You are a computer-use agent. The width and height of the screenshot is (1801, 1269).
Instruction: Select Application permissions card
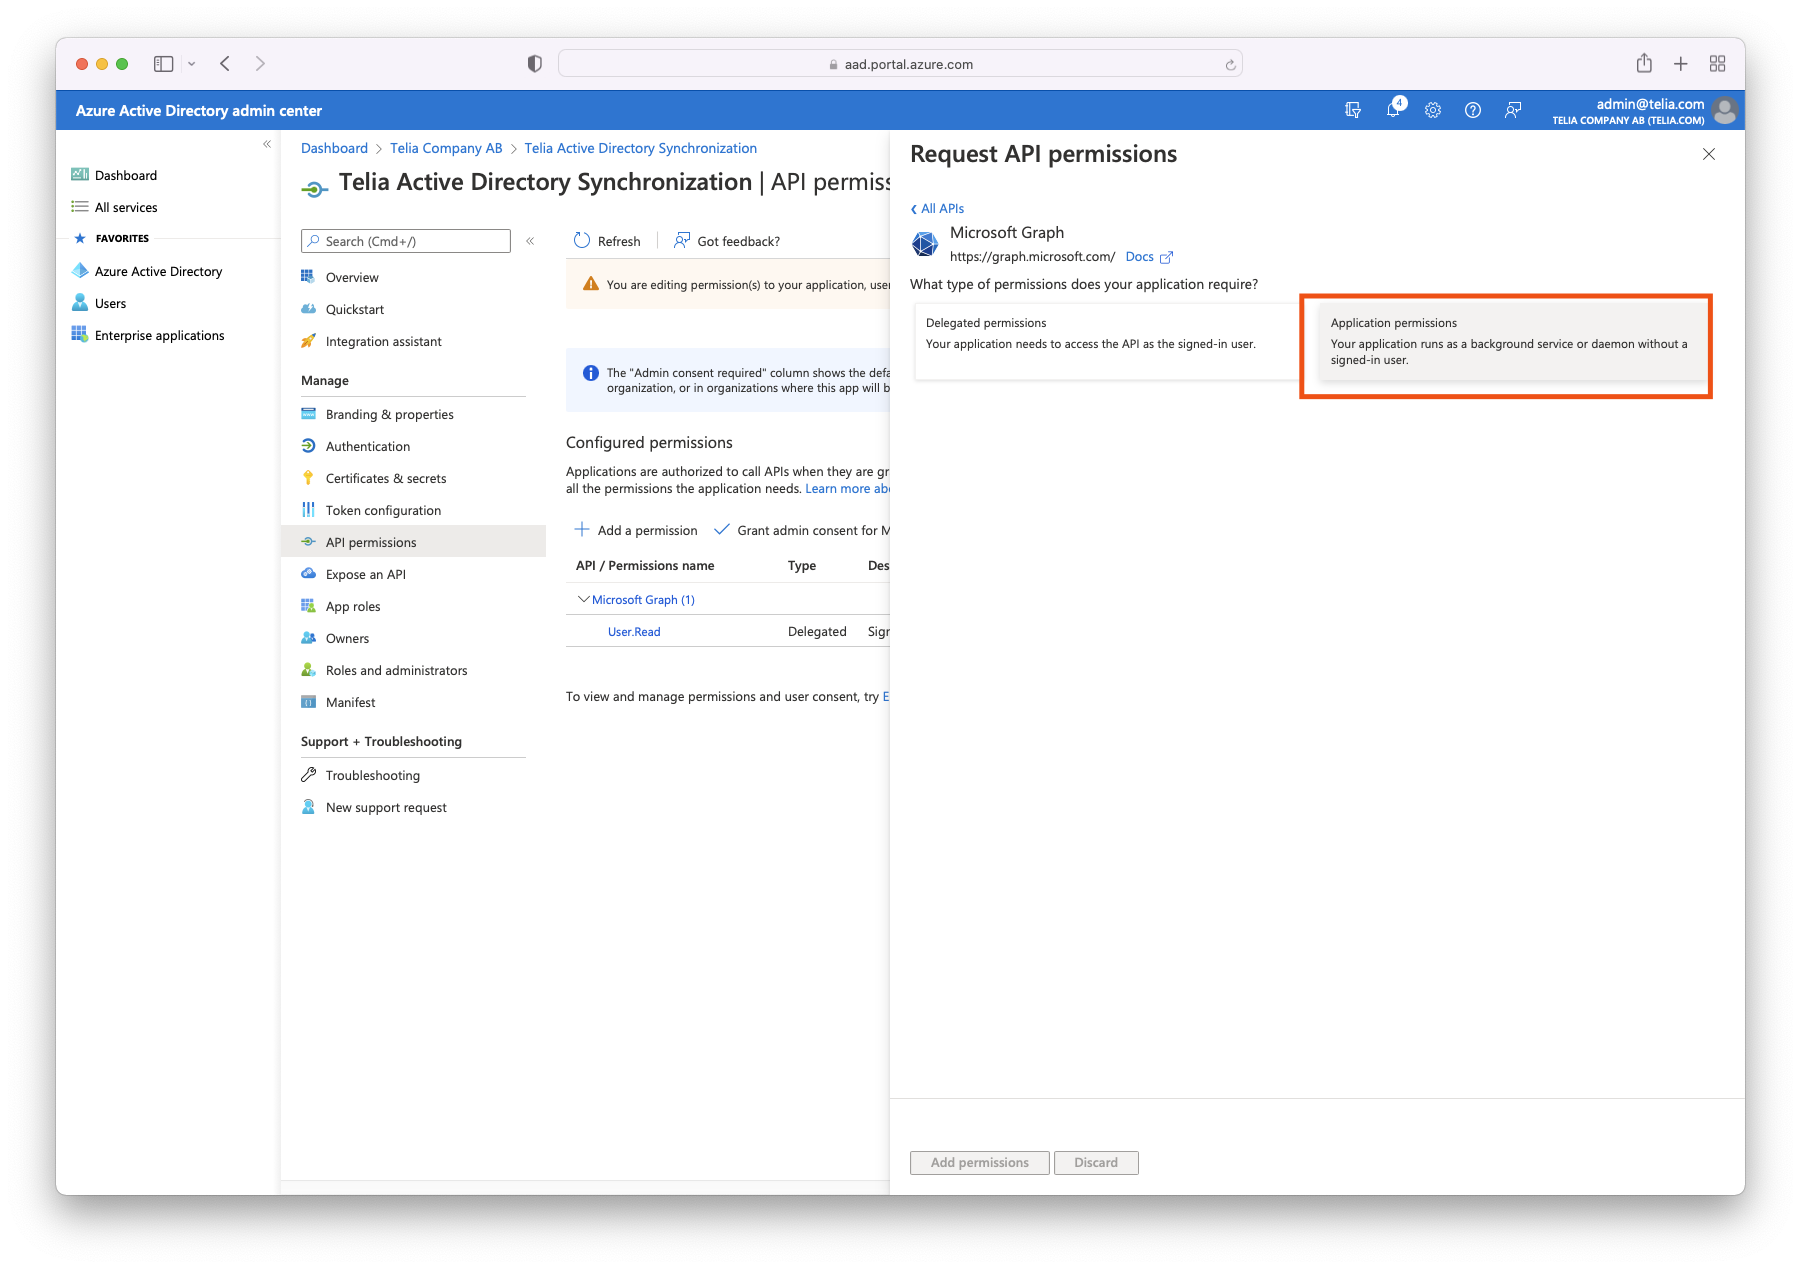(x=1511, y=341)
